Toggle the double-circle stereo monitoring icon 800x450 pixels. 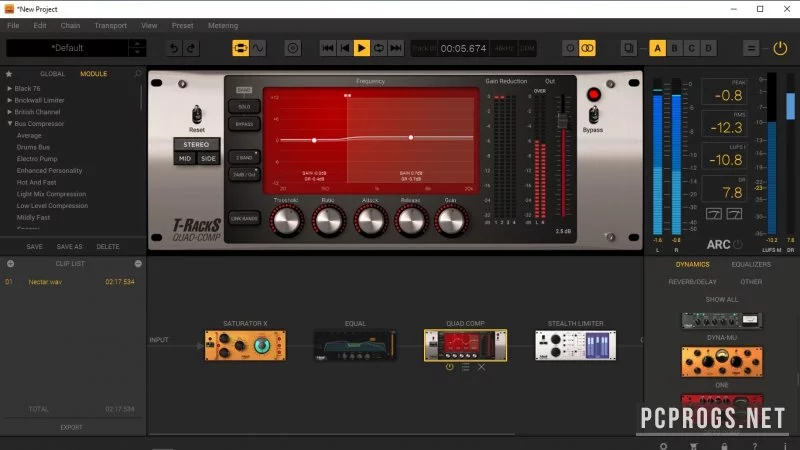coord(587,48)
